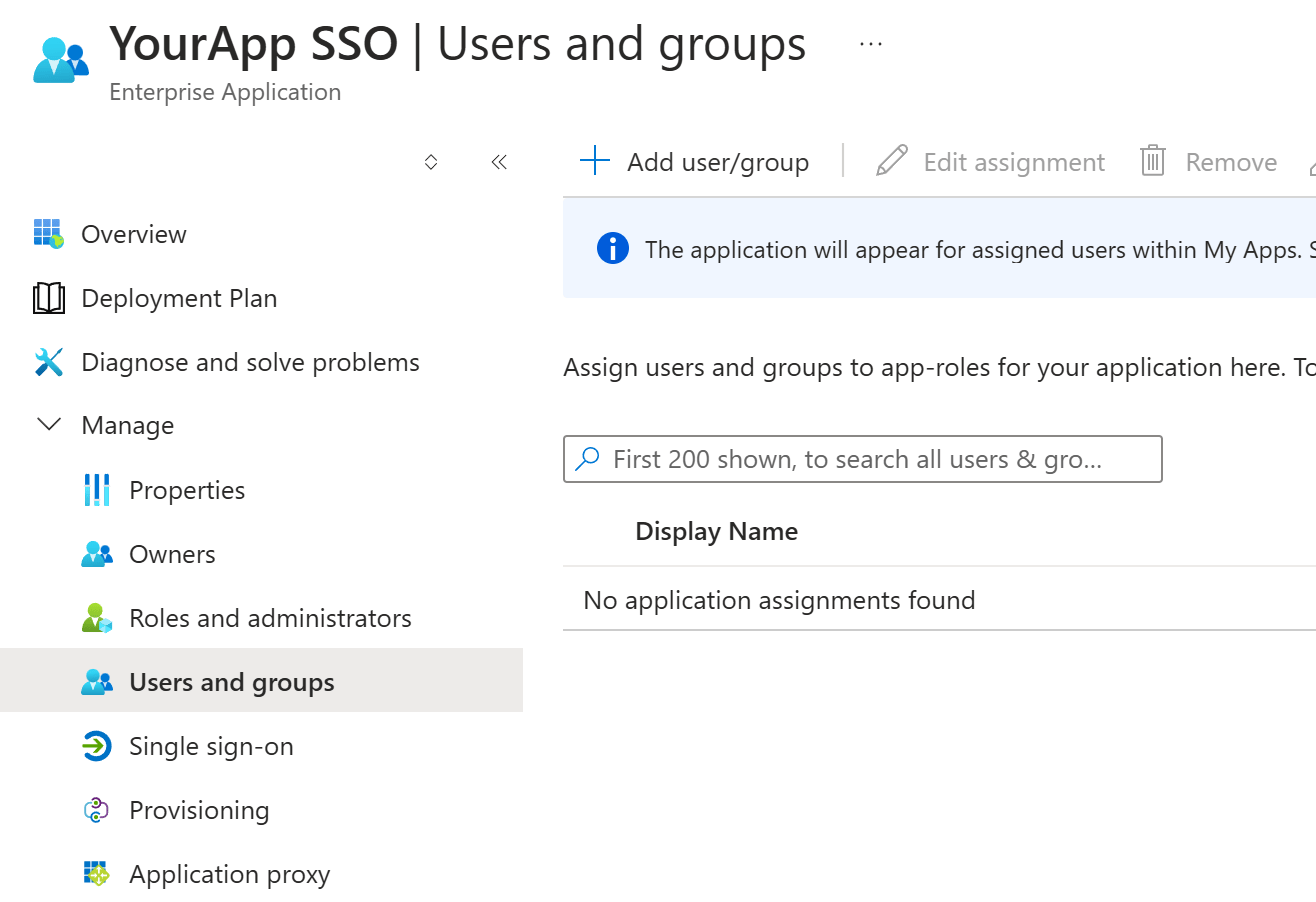This screenshot has height=902, width=1316.
Task: Click the info banner about My Apps
Action: pyautogui.click(x=939, y=248)
